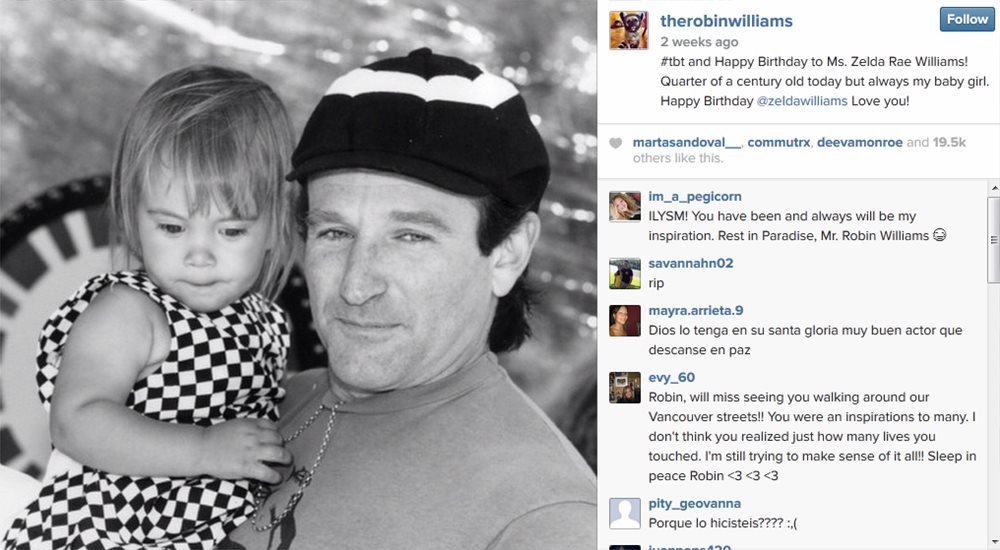The height and width of the screenshot is (550, 1000).
Task: Click savannahn02 commenter username
Action: click(x=691, y=263)
